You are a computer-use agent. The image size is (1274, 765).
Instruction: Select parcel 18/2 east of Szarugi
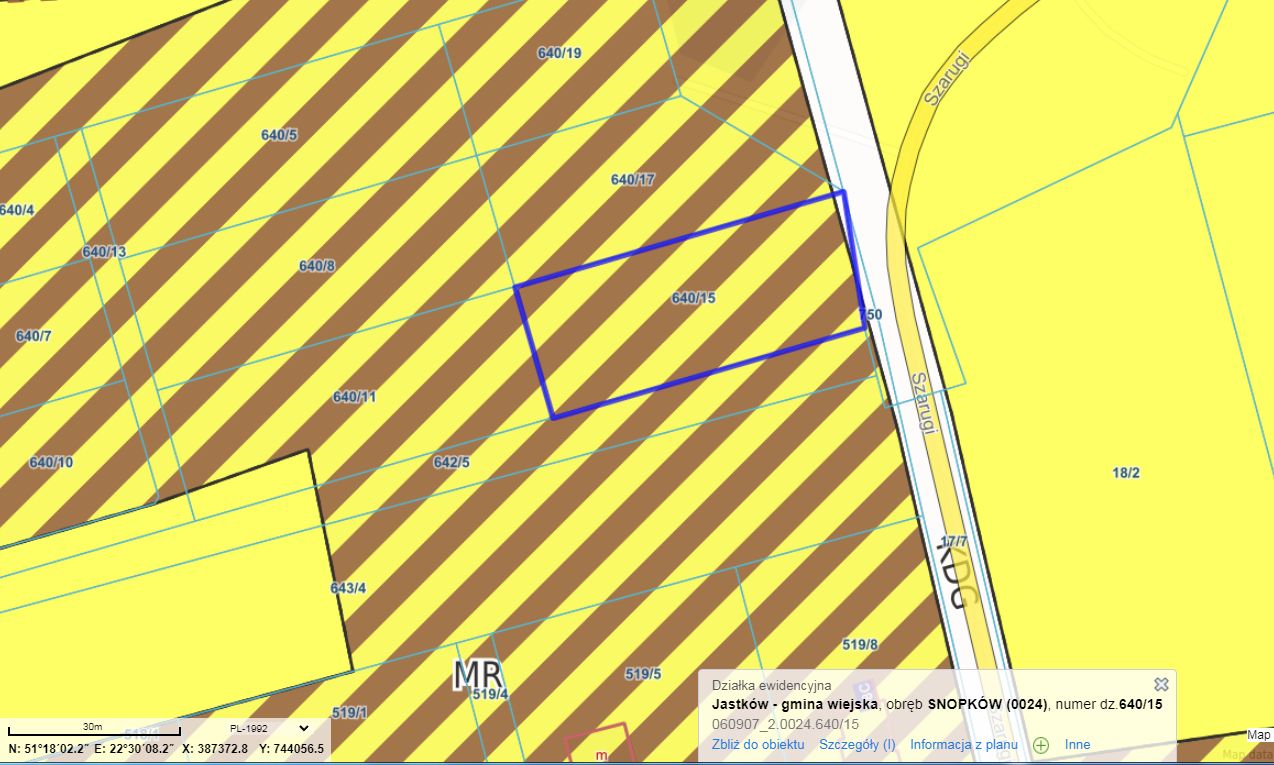tap(1126, 472)
